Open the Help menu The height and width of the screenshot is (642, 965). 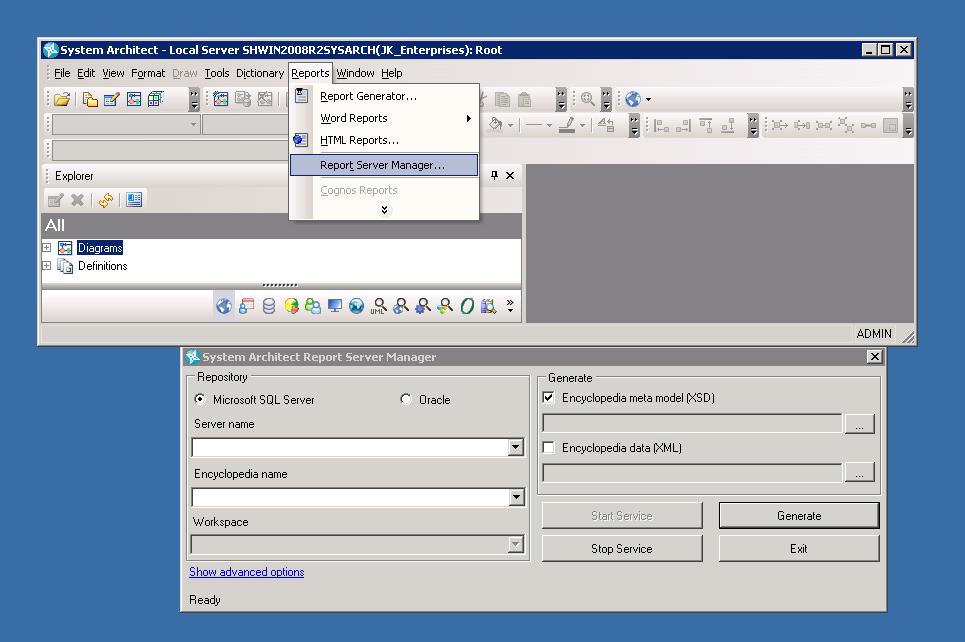coord(391,73)
